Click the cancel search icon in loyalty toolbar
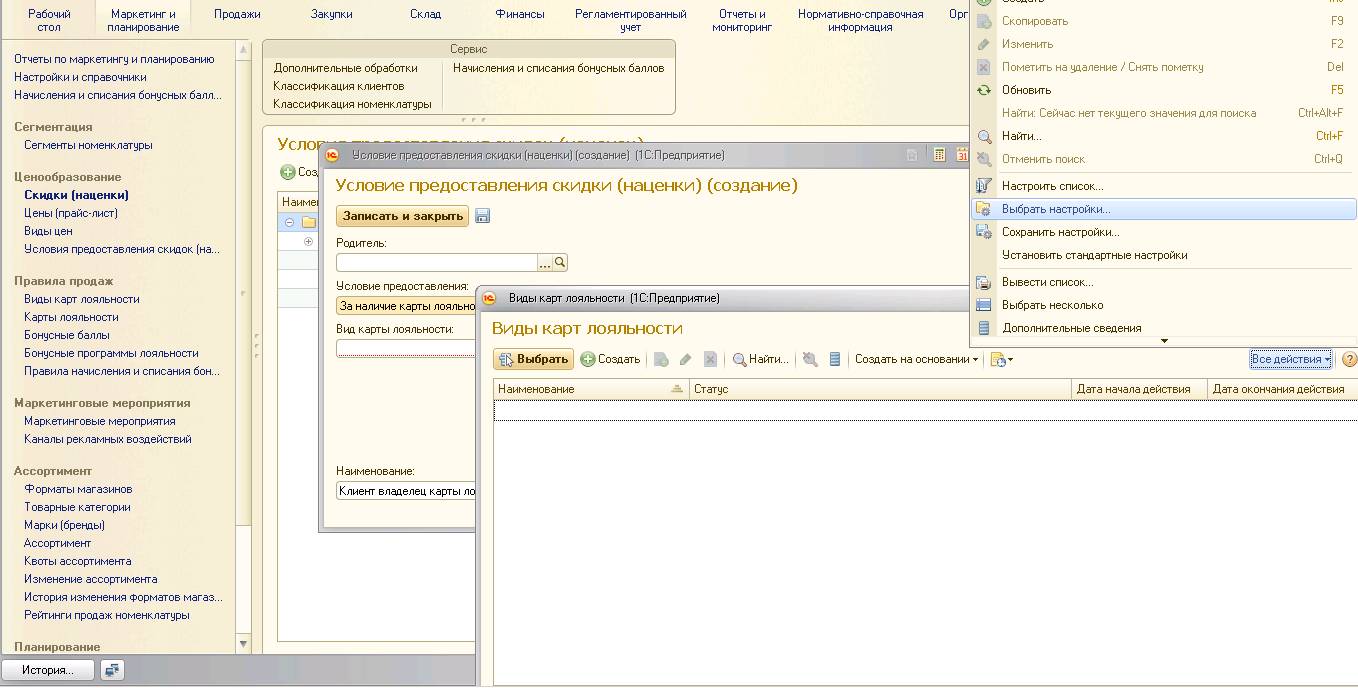Screen dimensions: 1358x688 pos(810,359)
